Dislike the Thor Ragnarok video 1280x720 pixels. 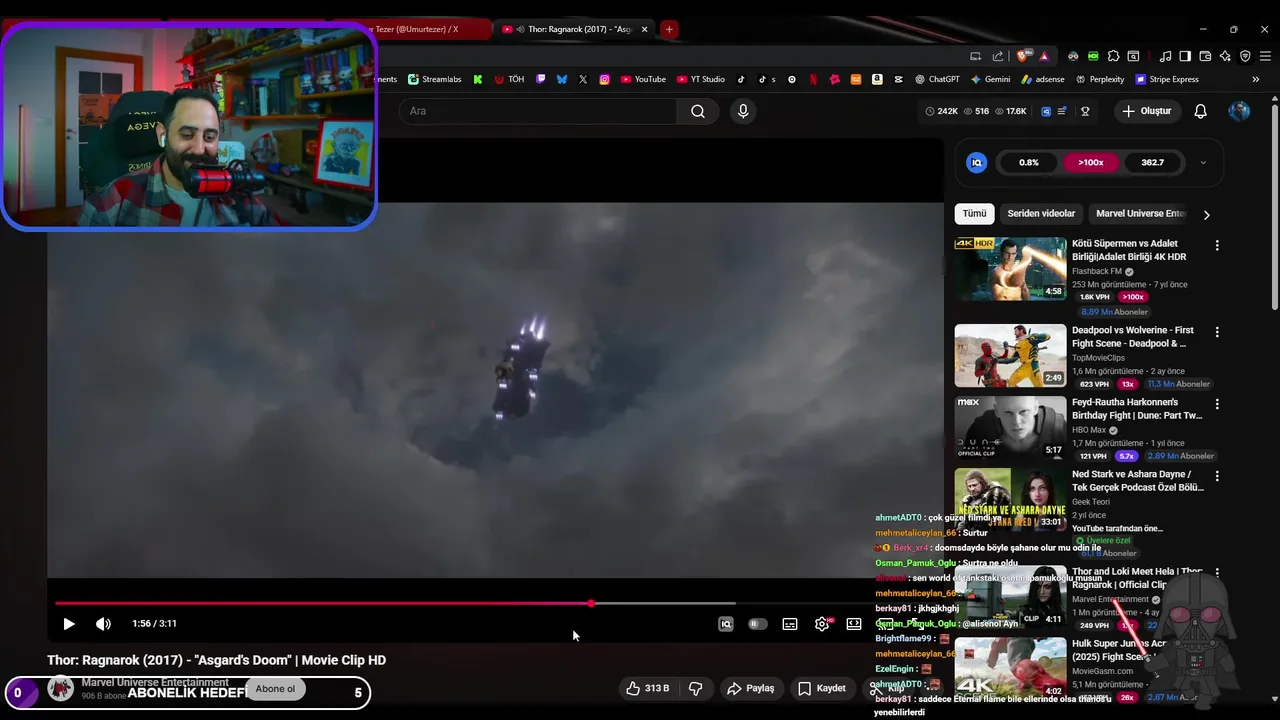pos(695,688)
